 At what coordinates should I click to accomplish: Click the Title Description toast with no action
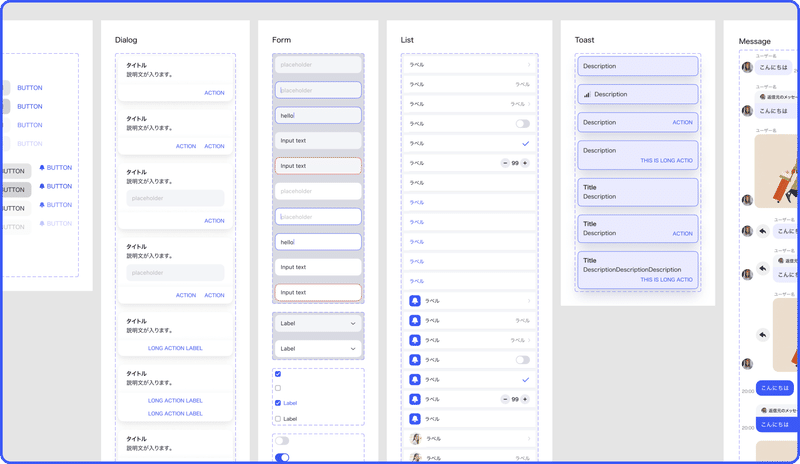coord(638,192)
